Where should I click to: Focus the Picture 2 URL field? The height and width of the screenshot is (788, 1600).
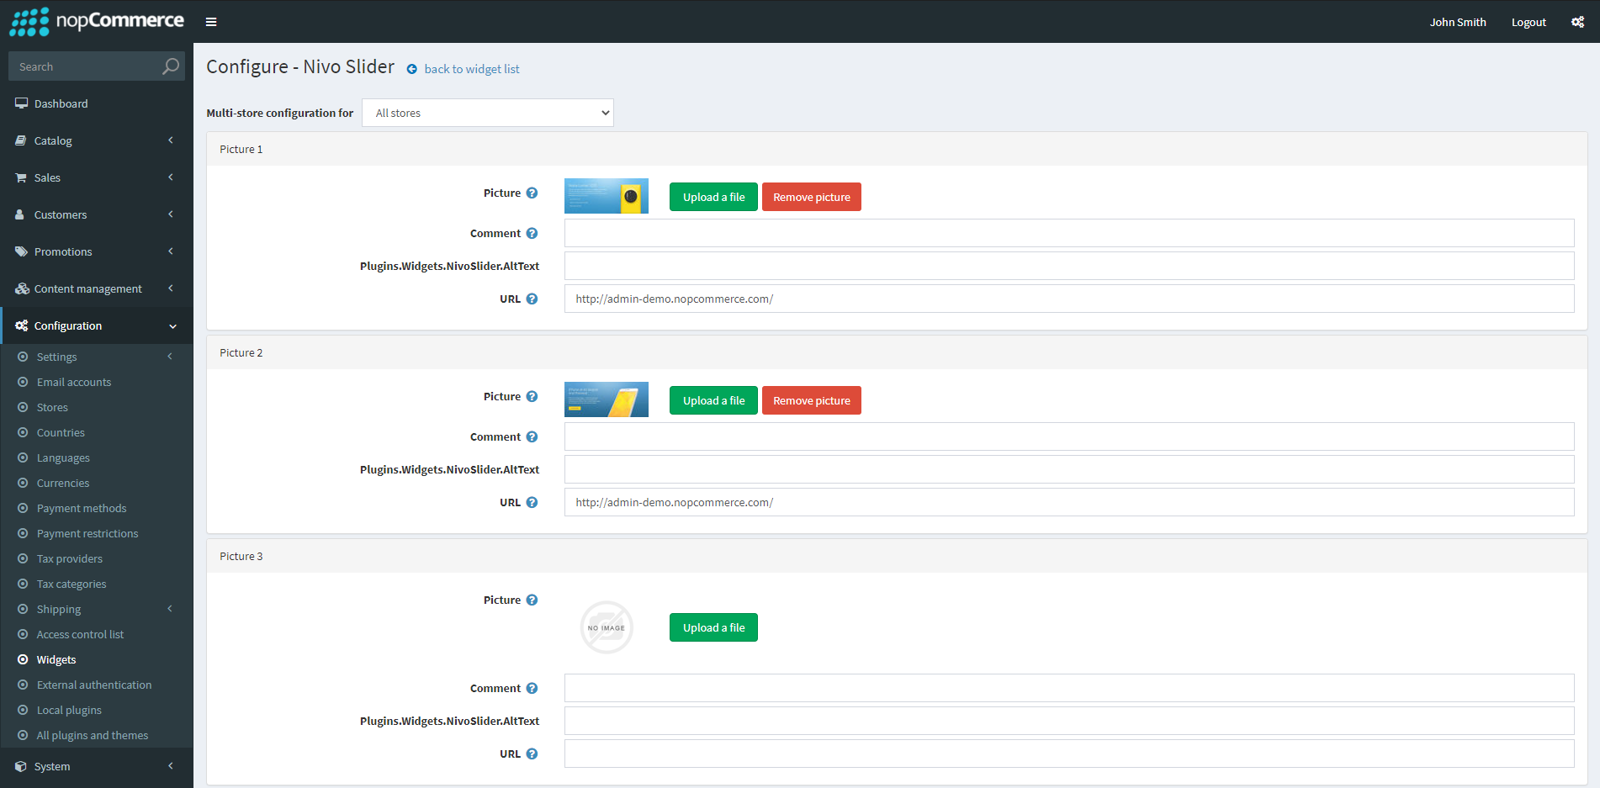click(x=1069, y=502)
